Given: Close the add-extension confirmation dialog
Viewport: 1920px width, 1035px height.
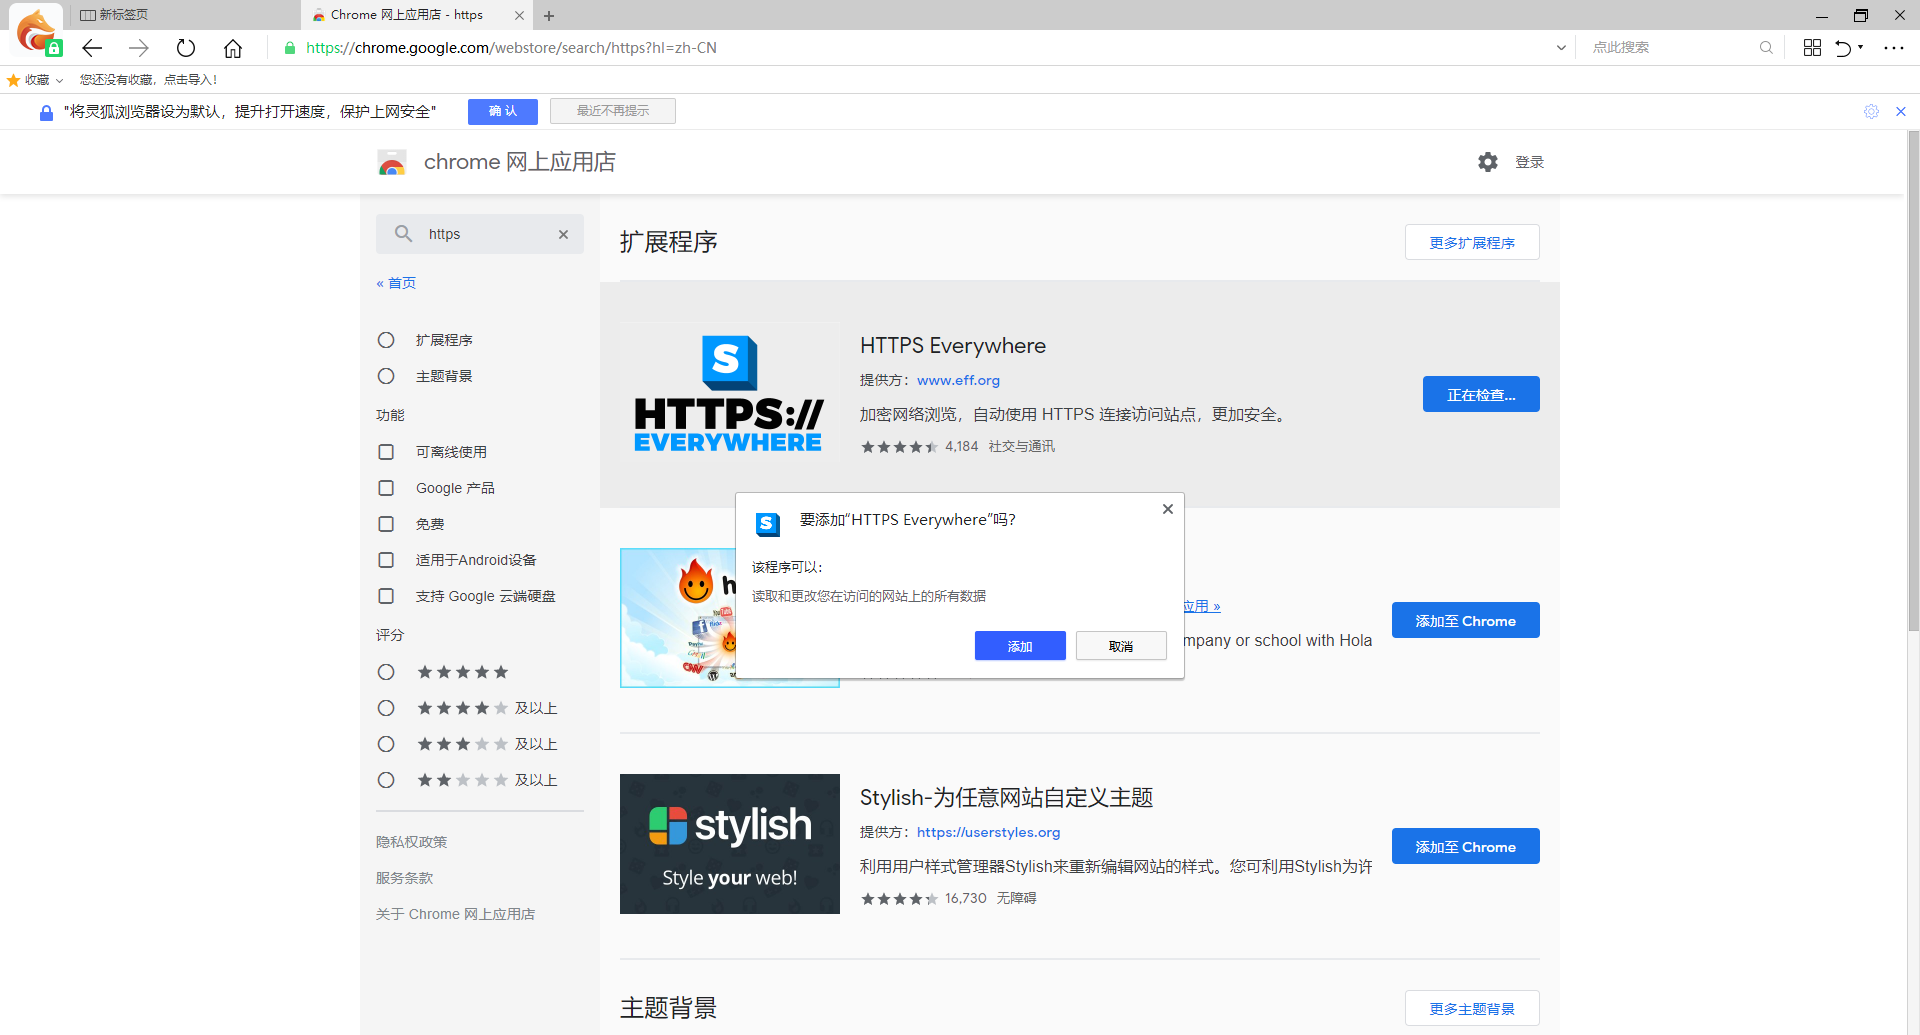Looking at the screenshot, I should pos(1167,509).
